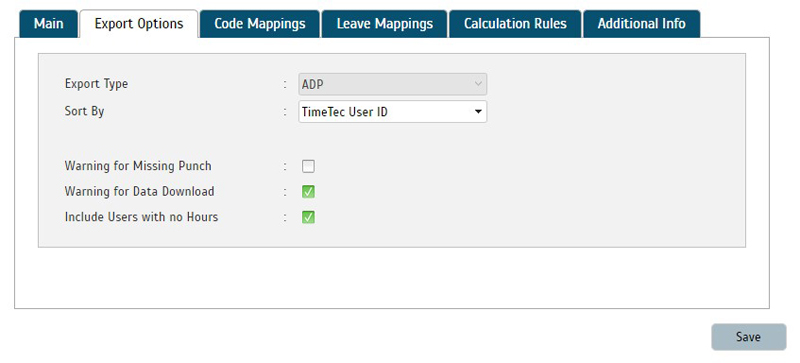Click the Save button

coord(748,337)
